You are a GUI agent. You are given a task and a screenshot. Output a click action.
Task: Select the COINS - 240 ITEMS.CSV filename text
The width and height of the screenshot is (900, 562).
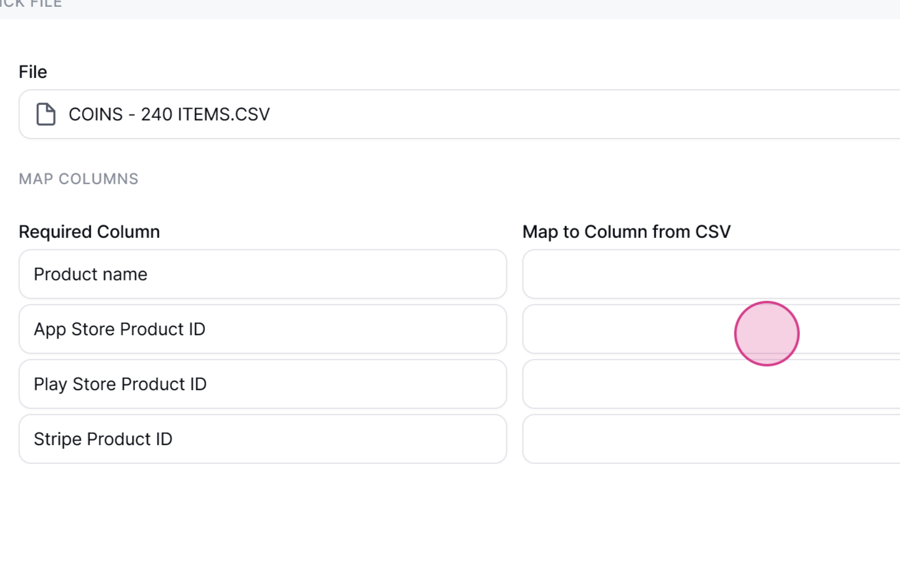[169, 114]
